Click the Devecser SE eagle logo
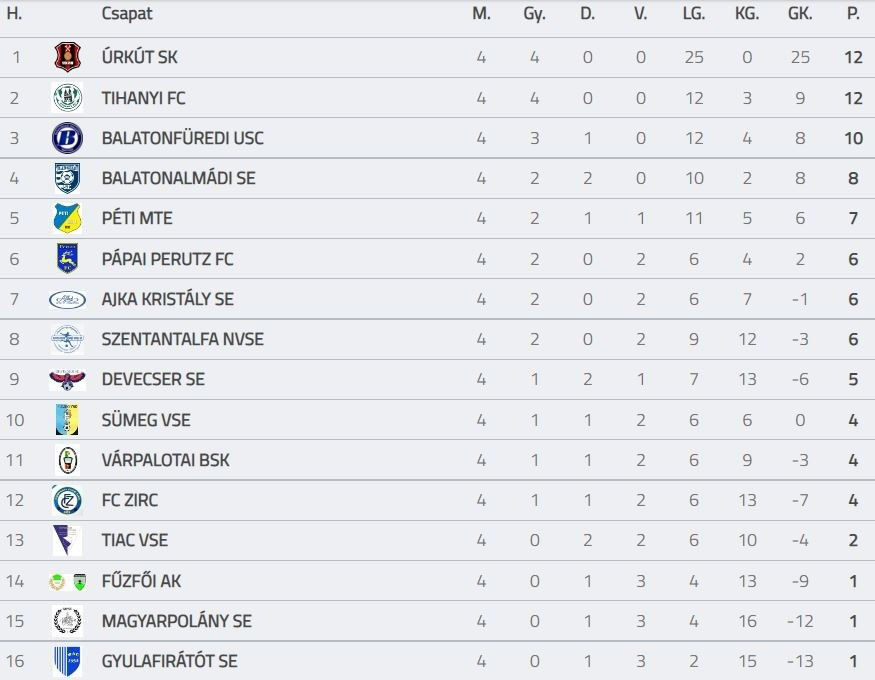This screenshot has height=680, width=875. (x=67, y=380)
